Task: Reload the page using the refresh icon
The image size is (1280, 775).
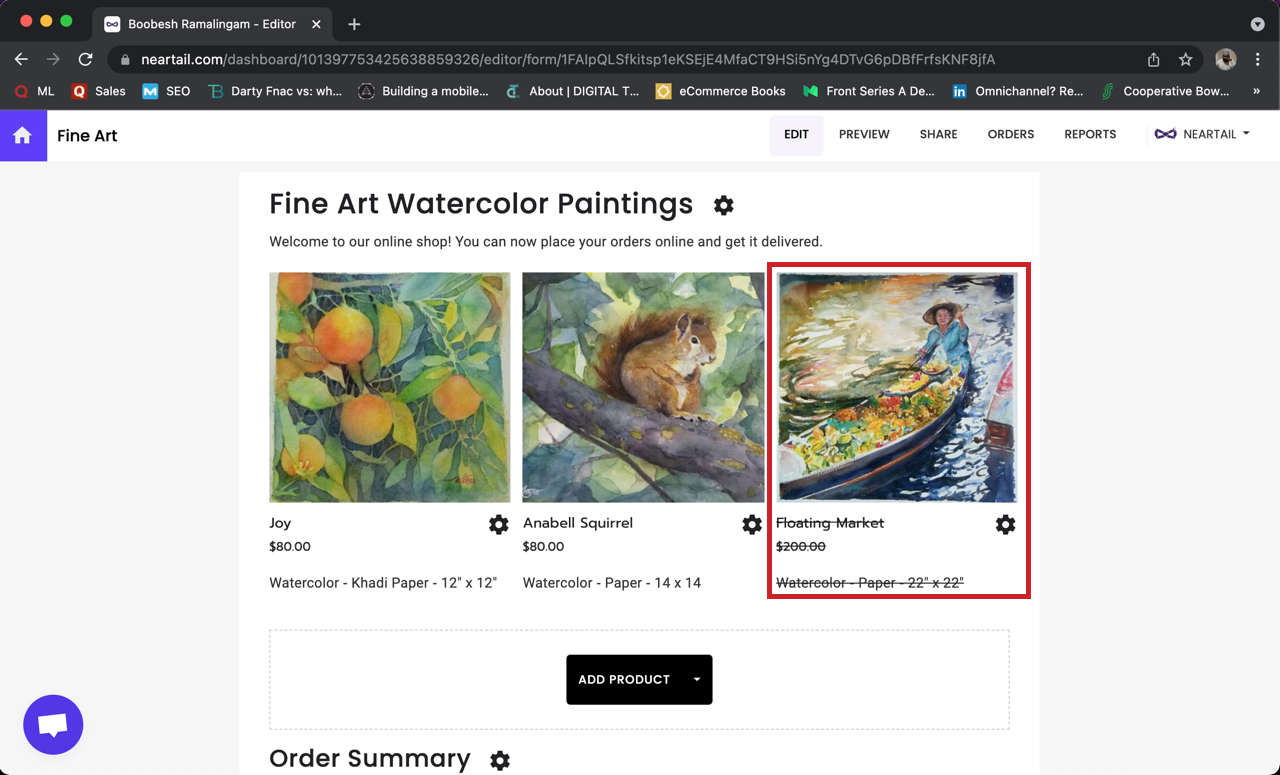Action: 85,59
